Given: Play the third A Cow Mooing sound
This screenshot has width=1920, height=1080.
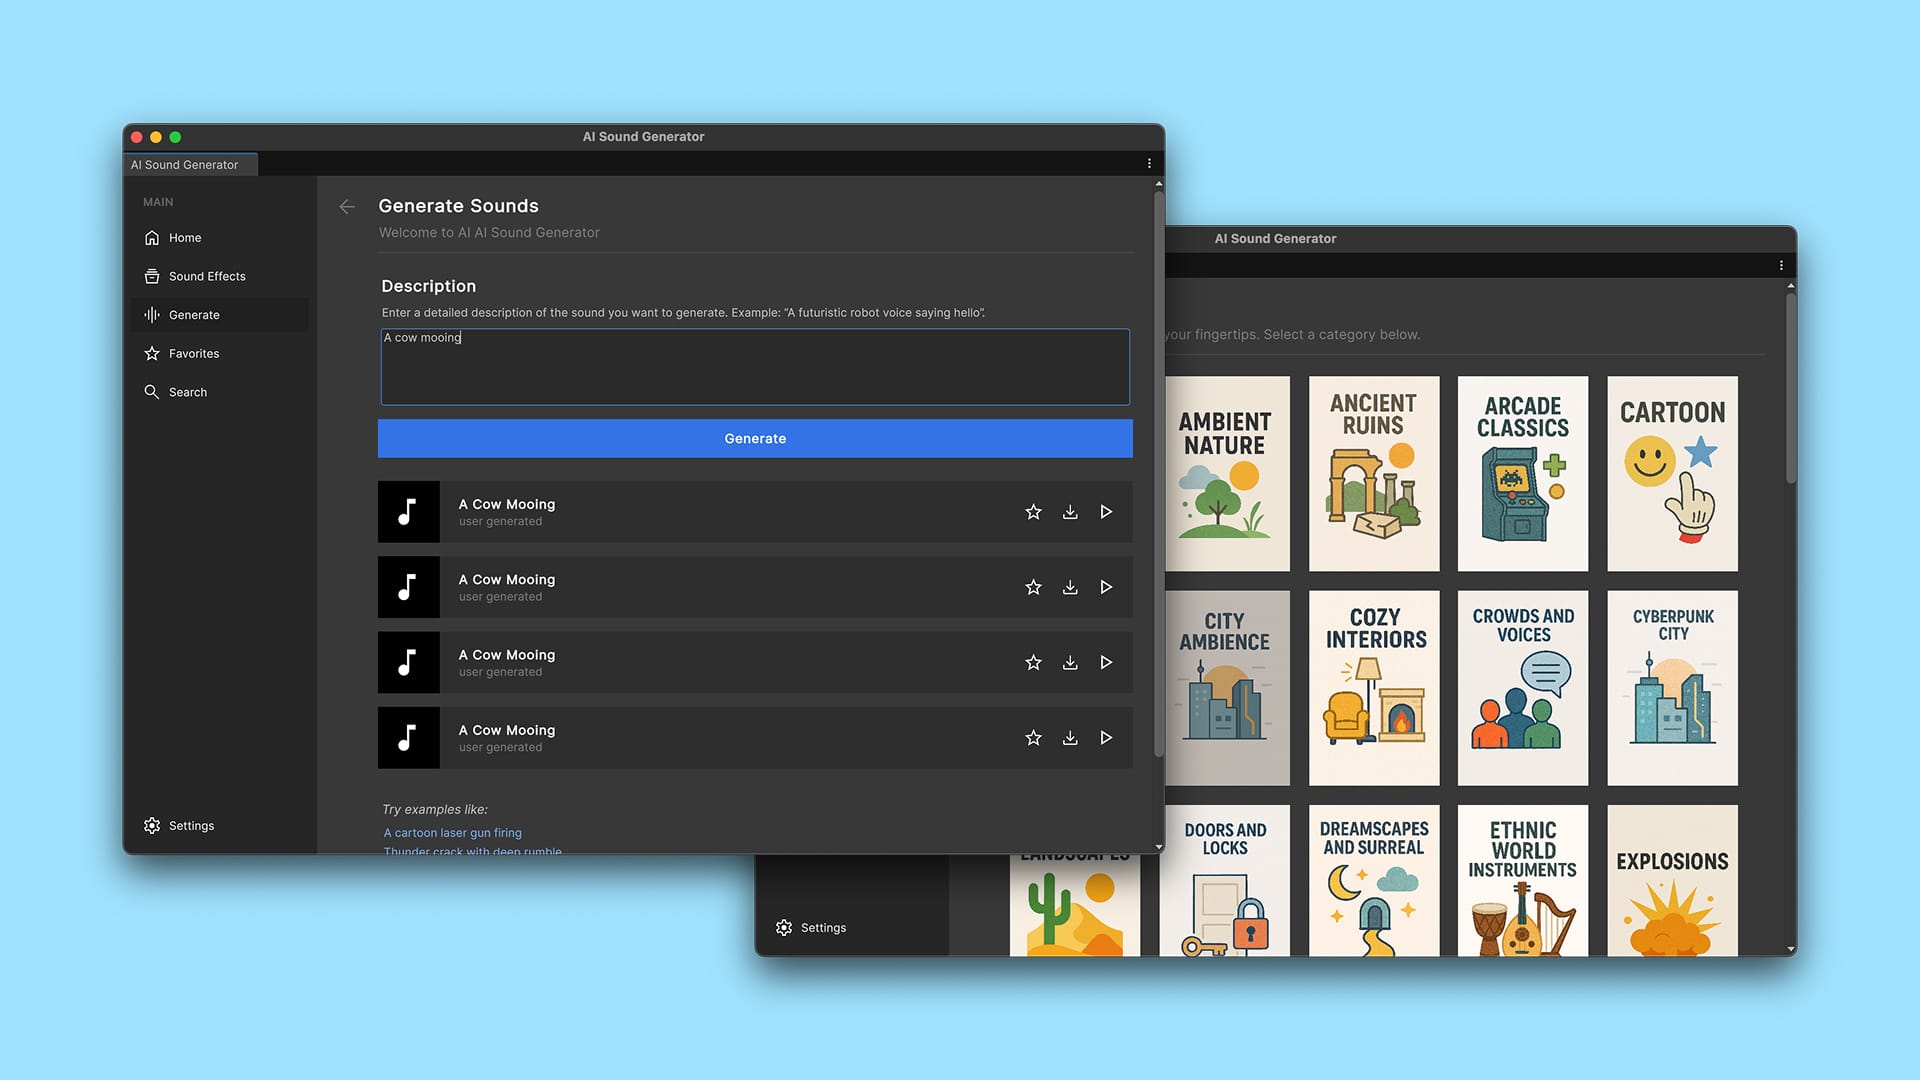Looking at the screenshot, I should click(1106, 662).
